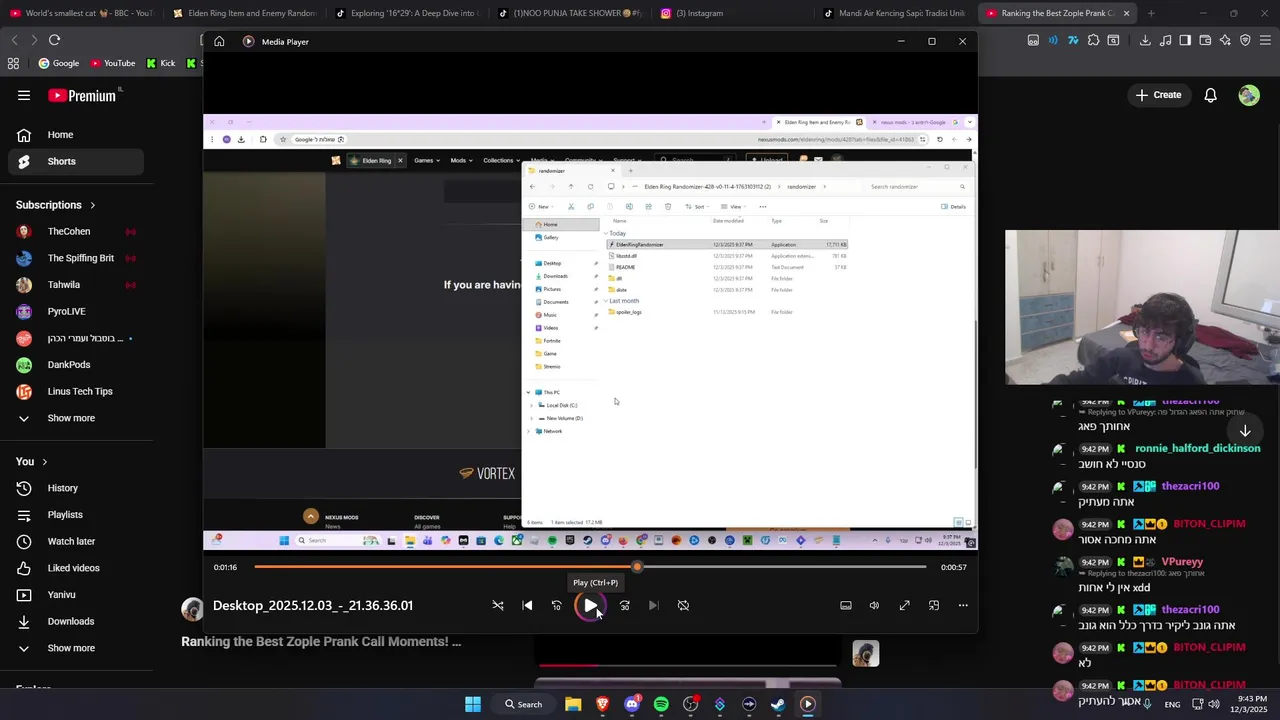Open the Media Player volume control
Screen dimensions: 1280x720
874,605
